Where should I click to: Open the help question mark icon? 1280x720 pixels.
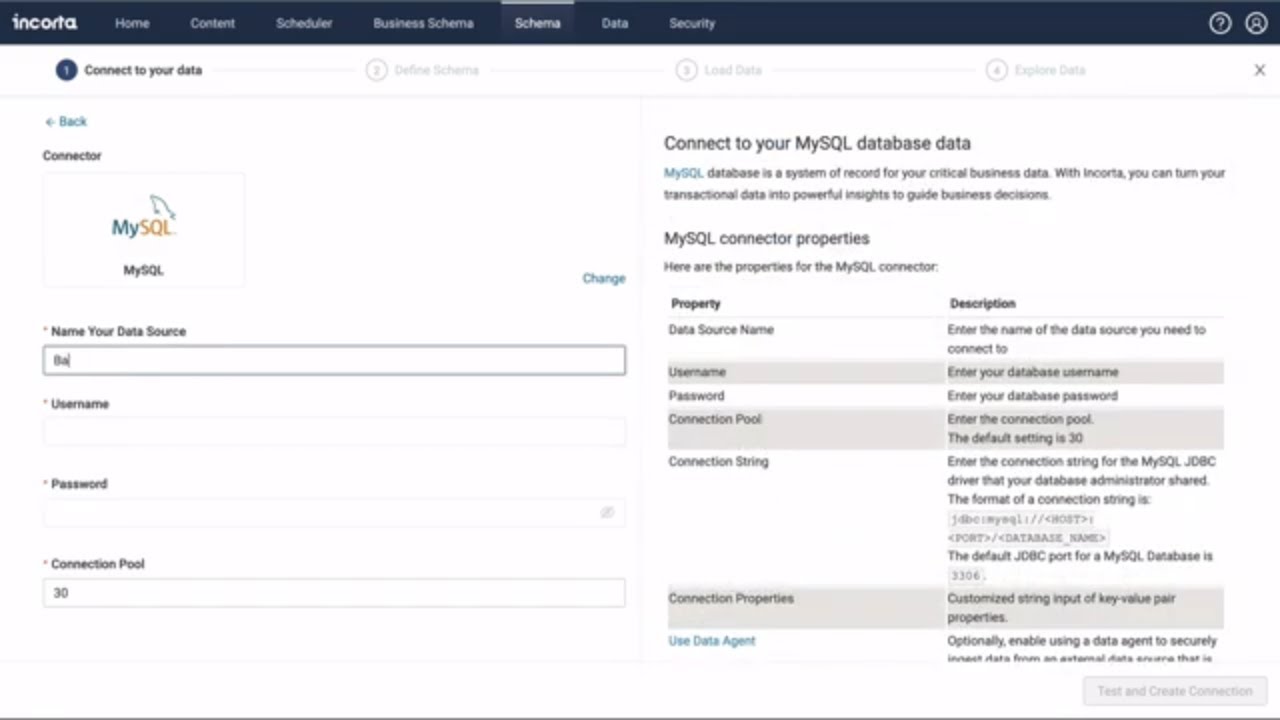coord(1220,23)
